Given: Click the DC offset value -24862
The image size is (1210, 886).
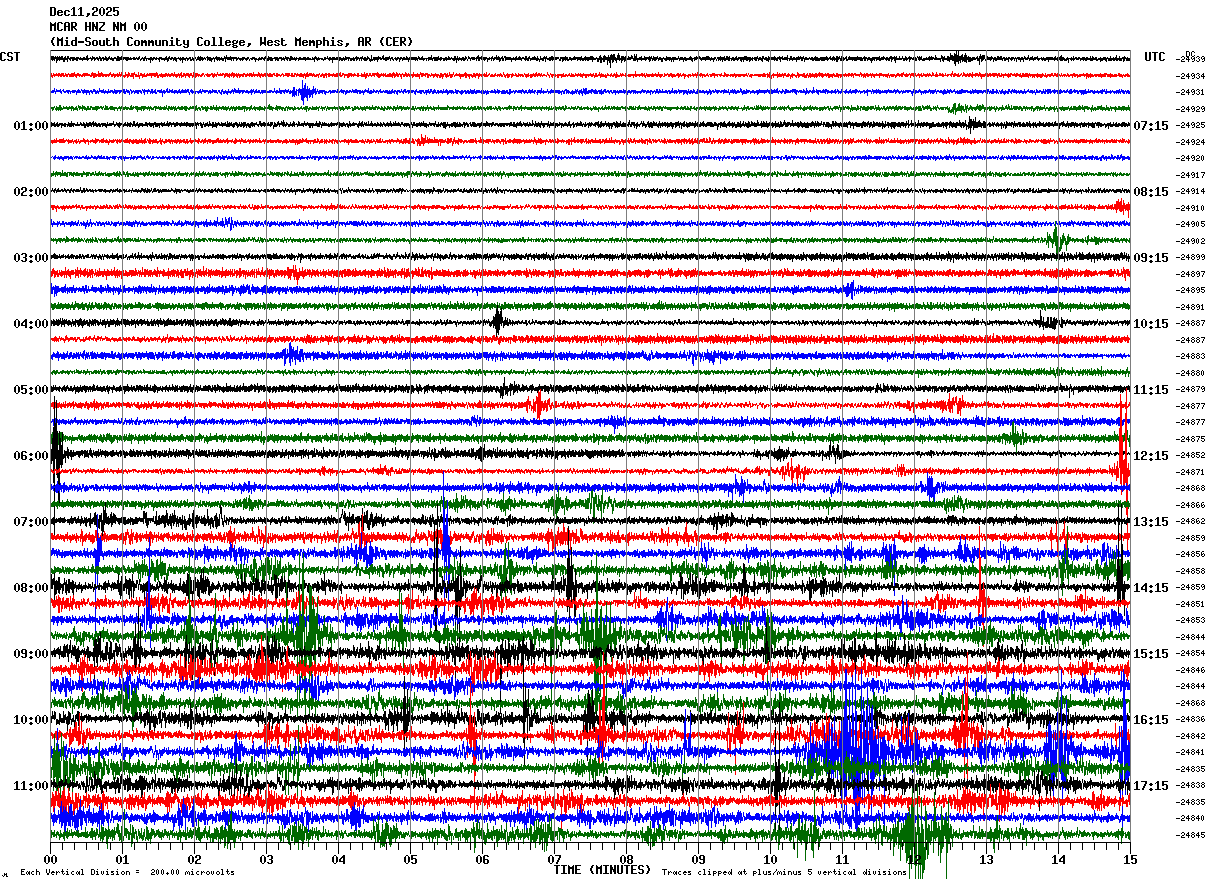Looking at the screenshot, I should pyautogui.click(x=1191, y=521).
